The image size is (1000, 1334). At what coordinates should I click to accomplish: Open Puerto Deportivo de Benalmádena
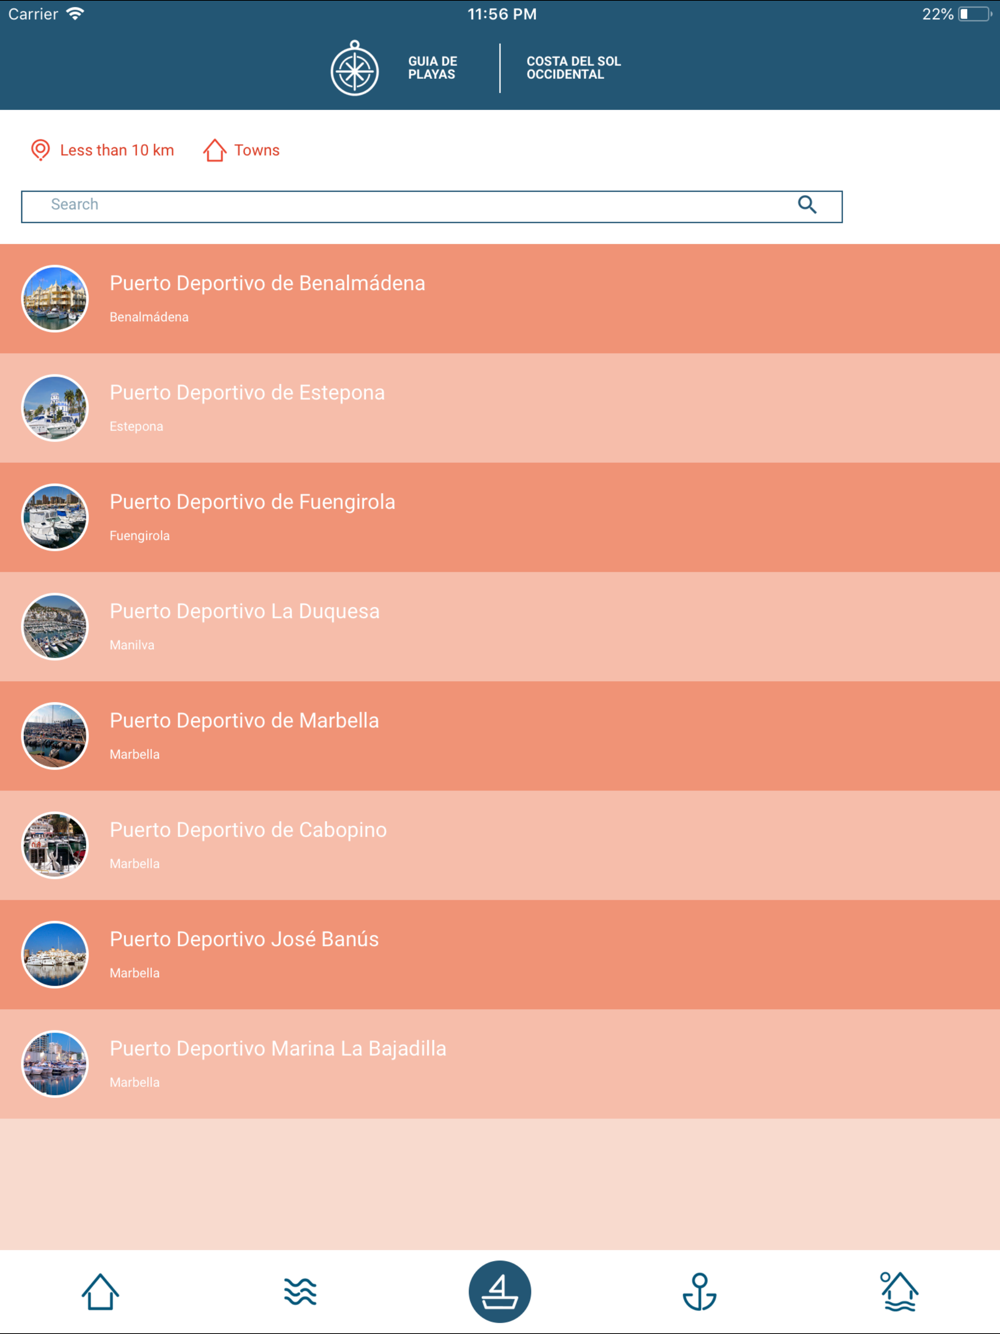click(500, 299)
